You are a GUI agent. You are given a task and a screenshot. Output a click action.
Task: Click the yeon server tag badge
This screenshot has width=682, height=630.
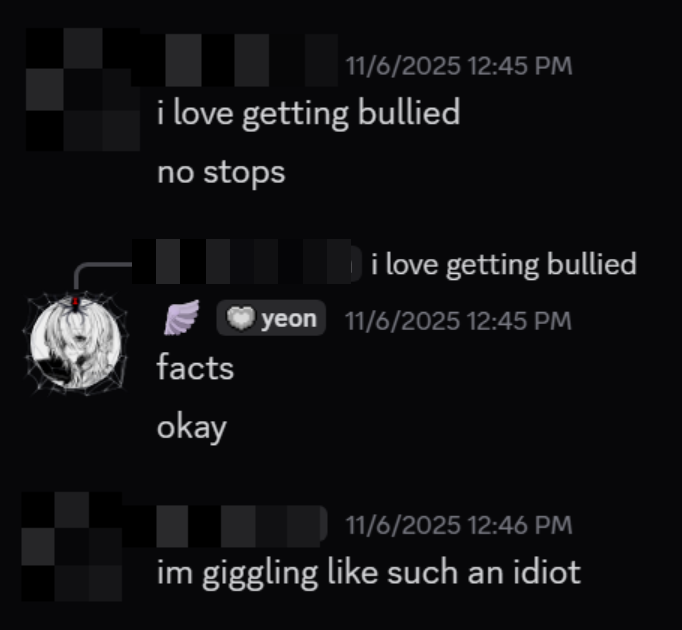271,318
